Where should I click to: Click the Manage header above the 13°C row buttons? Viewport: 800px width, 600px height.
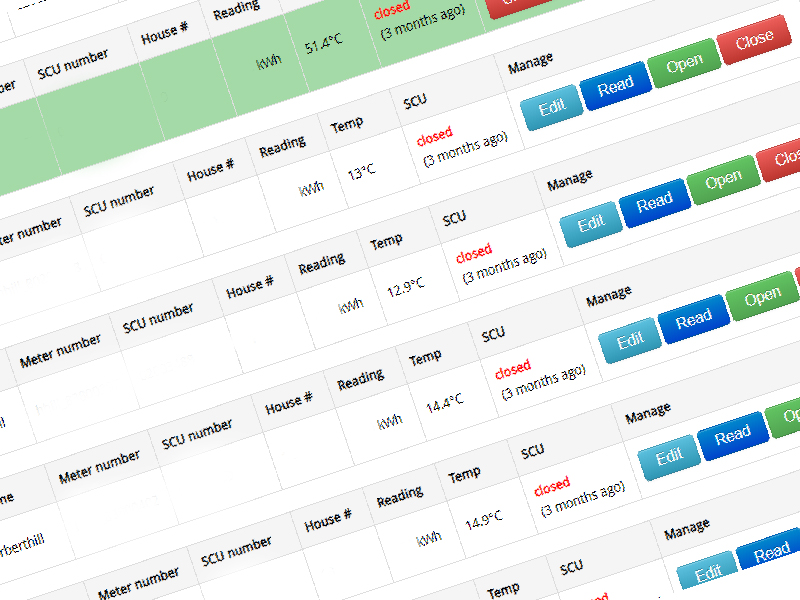531,63
